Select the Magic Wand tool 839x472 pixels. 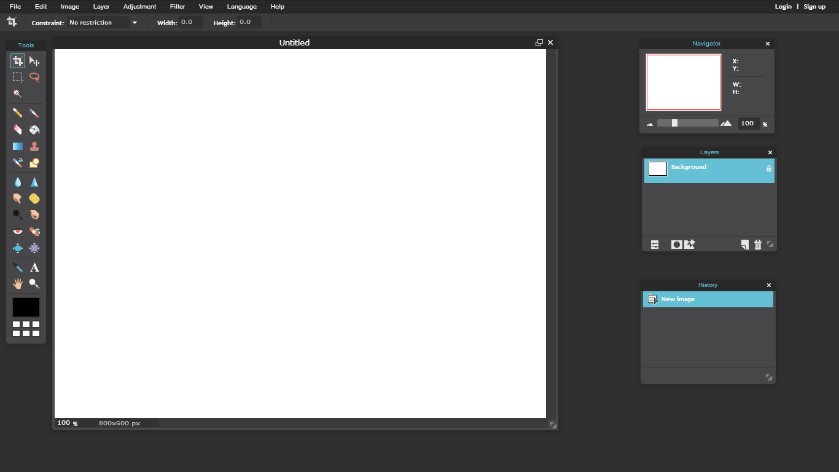pyautogui.click(x=18, y=94)
